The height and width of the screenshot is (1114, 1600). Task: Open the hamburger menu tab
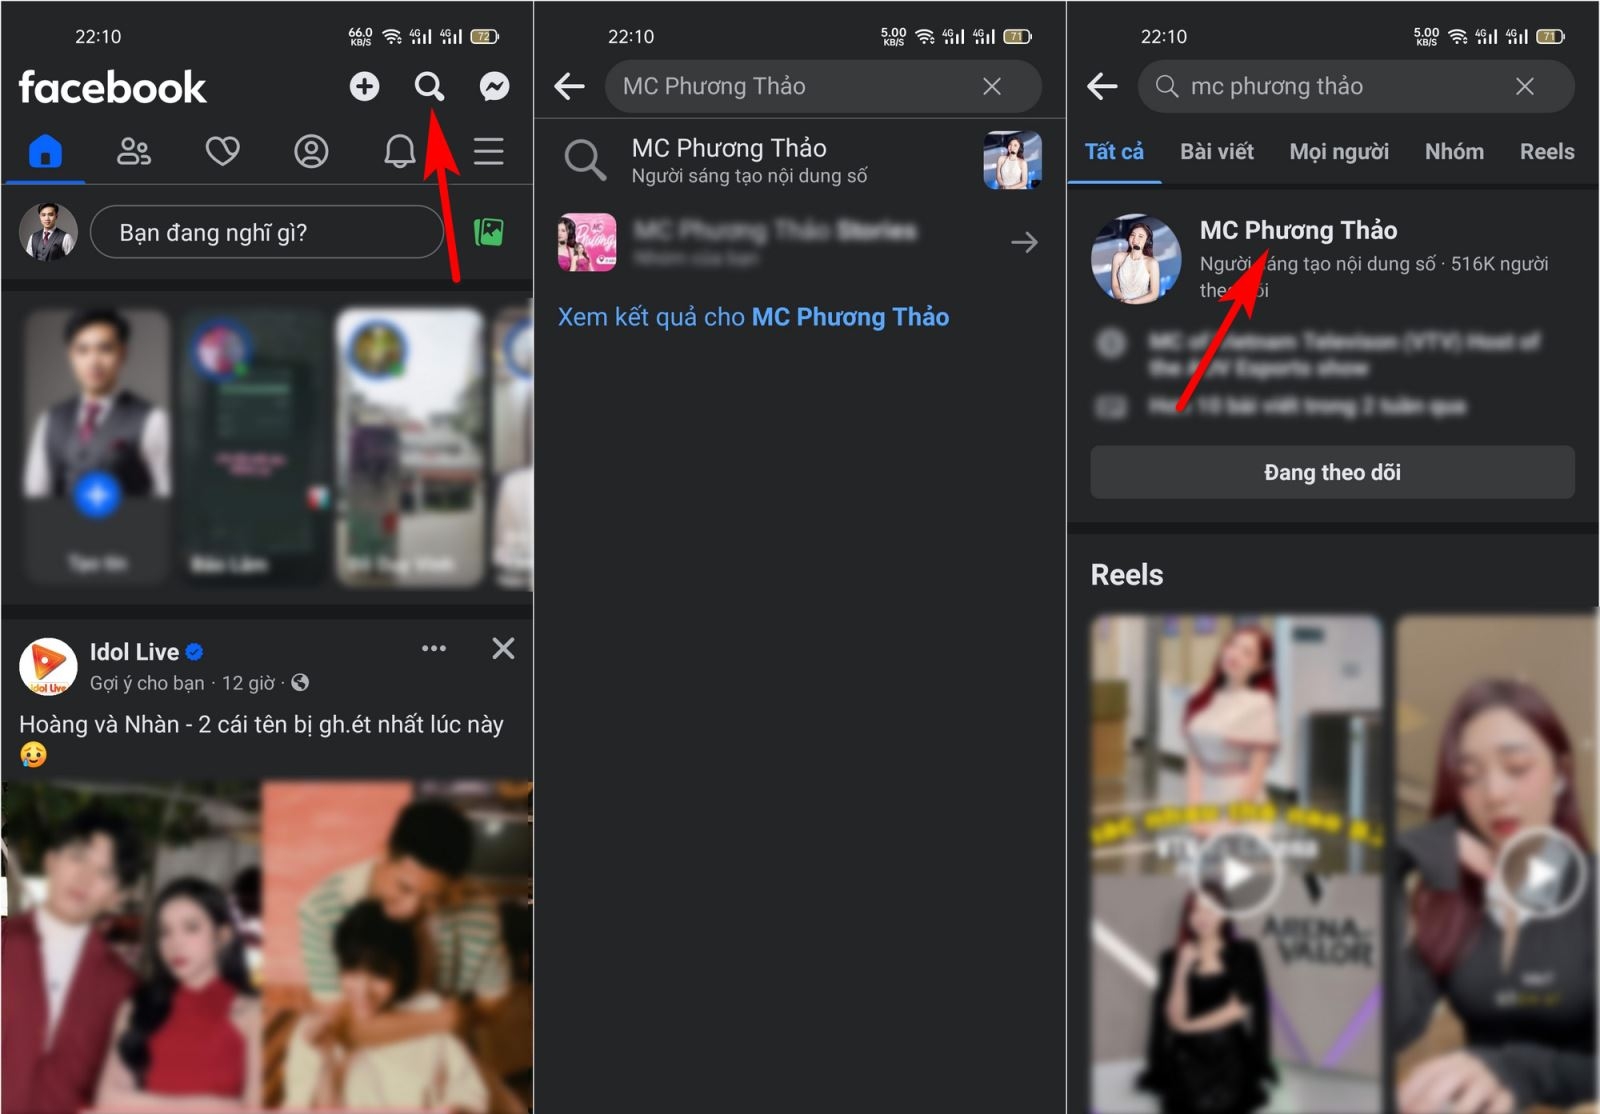(488, 152)
